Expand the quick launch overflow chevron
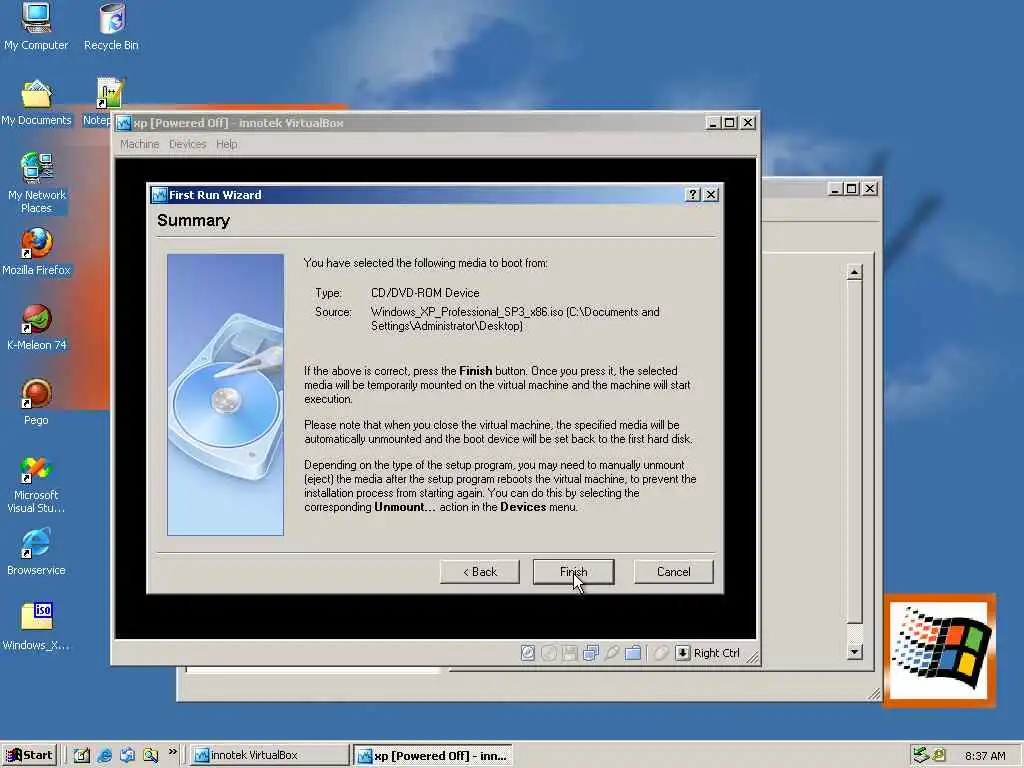Image resolution: width=1024 pixels, height=768 pixels. 172,752
